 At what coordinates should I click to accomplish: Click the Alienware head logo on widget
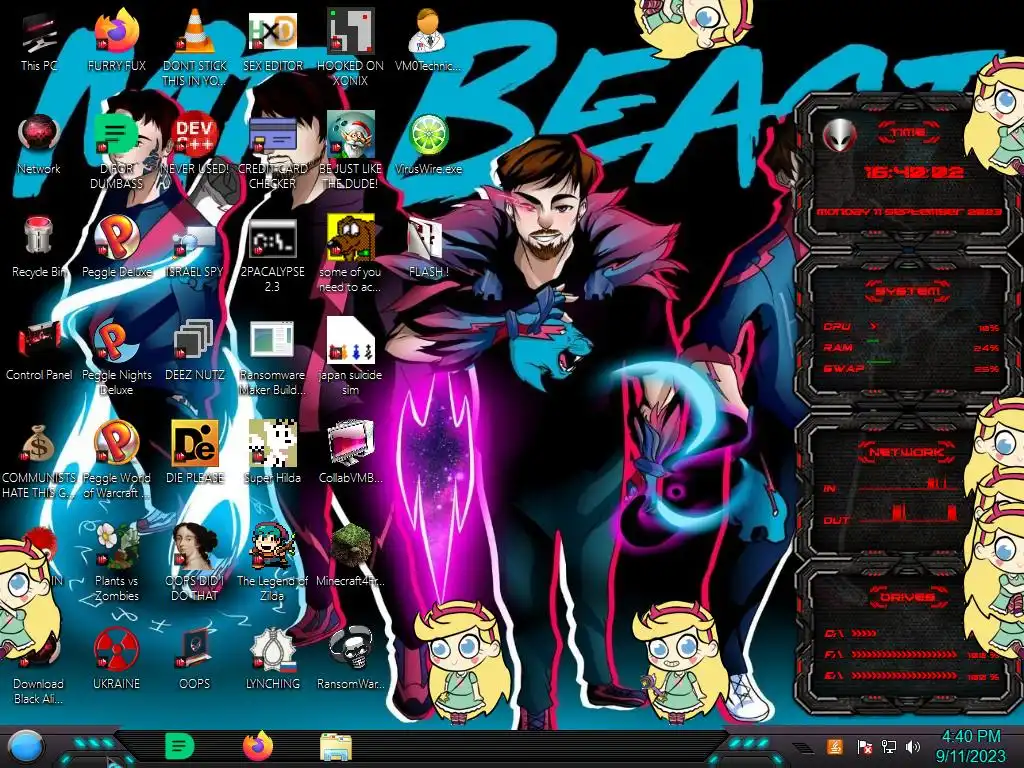[839, 135]
